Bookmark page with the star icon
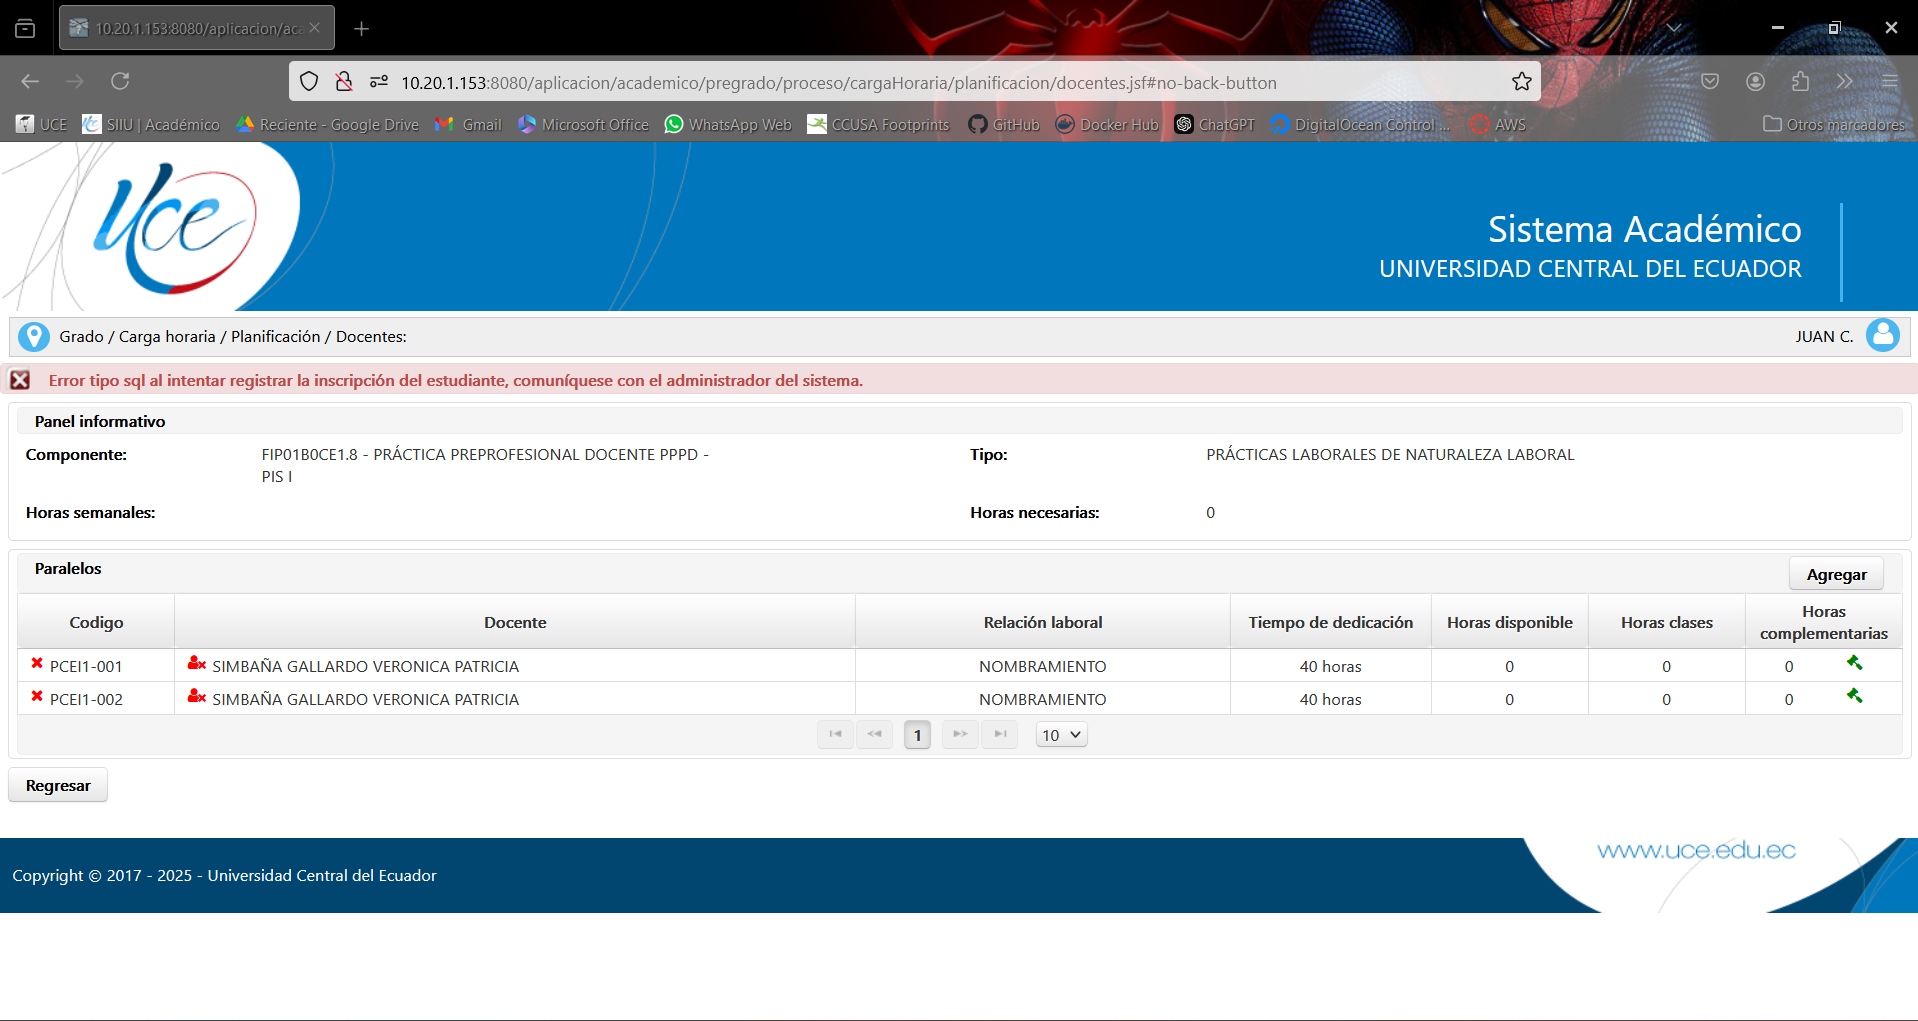This screenshot has height=1021, width=1918. [1521, 82]
